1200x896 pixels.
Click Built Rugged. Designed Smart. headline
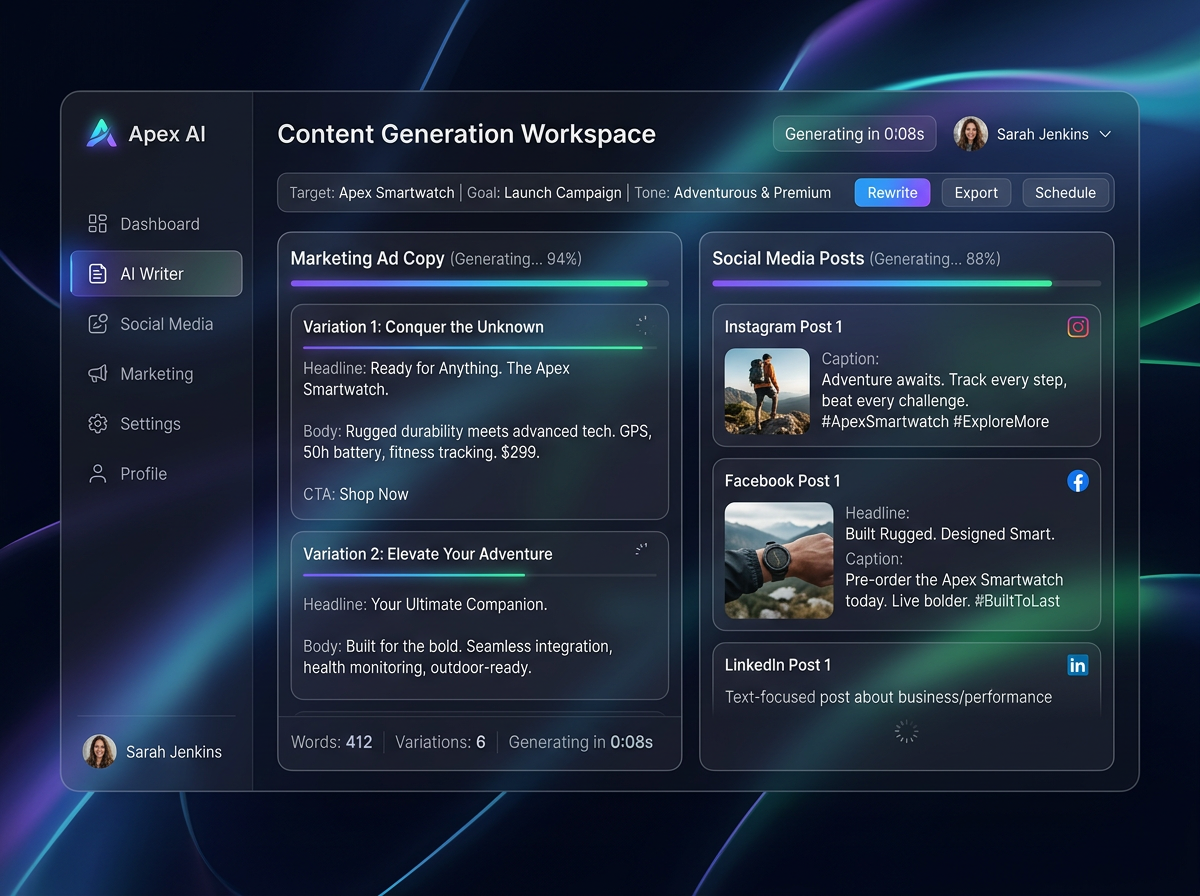950,535
